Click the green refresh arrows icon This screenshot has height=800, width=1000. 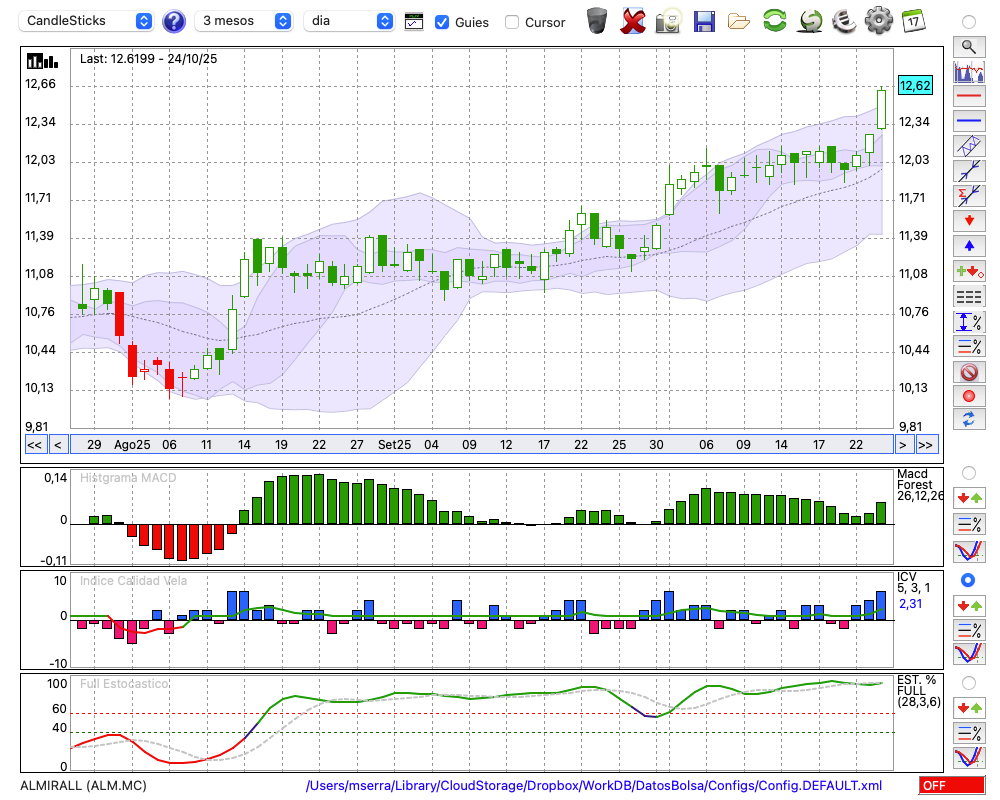pyautogui.click(x=774, y=21)
